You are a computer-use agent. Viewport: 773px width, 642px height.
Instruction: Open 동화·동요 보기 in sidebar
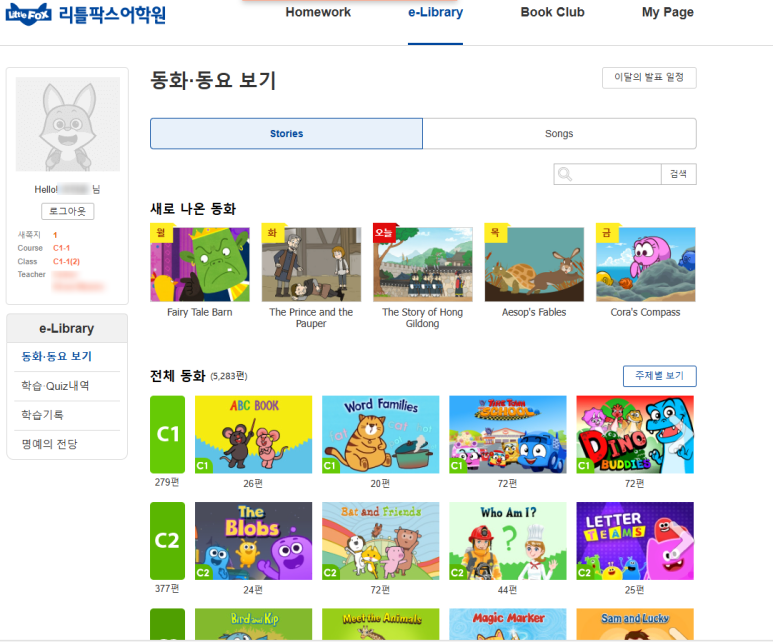coord(57,357)
